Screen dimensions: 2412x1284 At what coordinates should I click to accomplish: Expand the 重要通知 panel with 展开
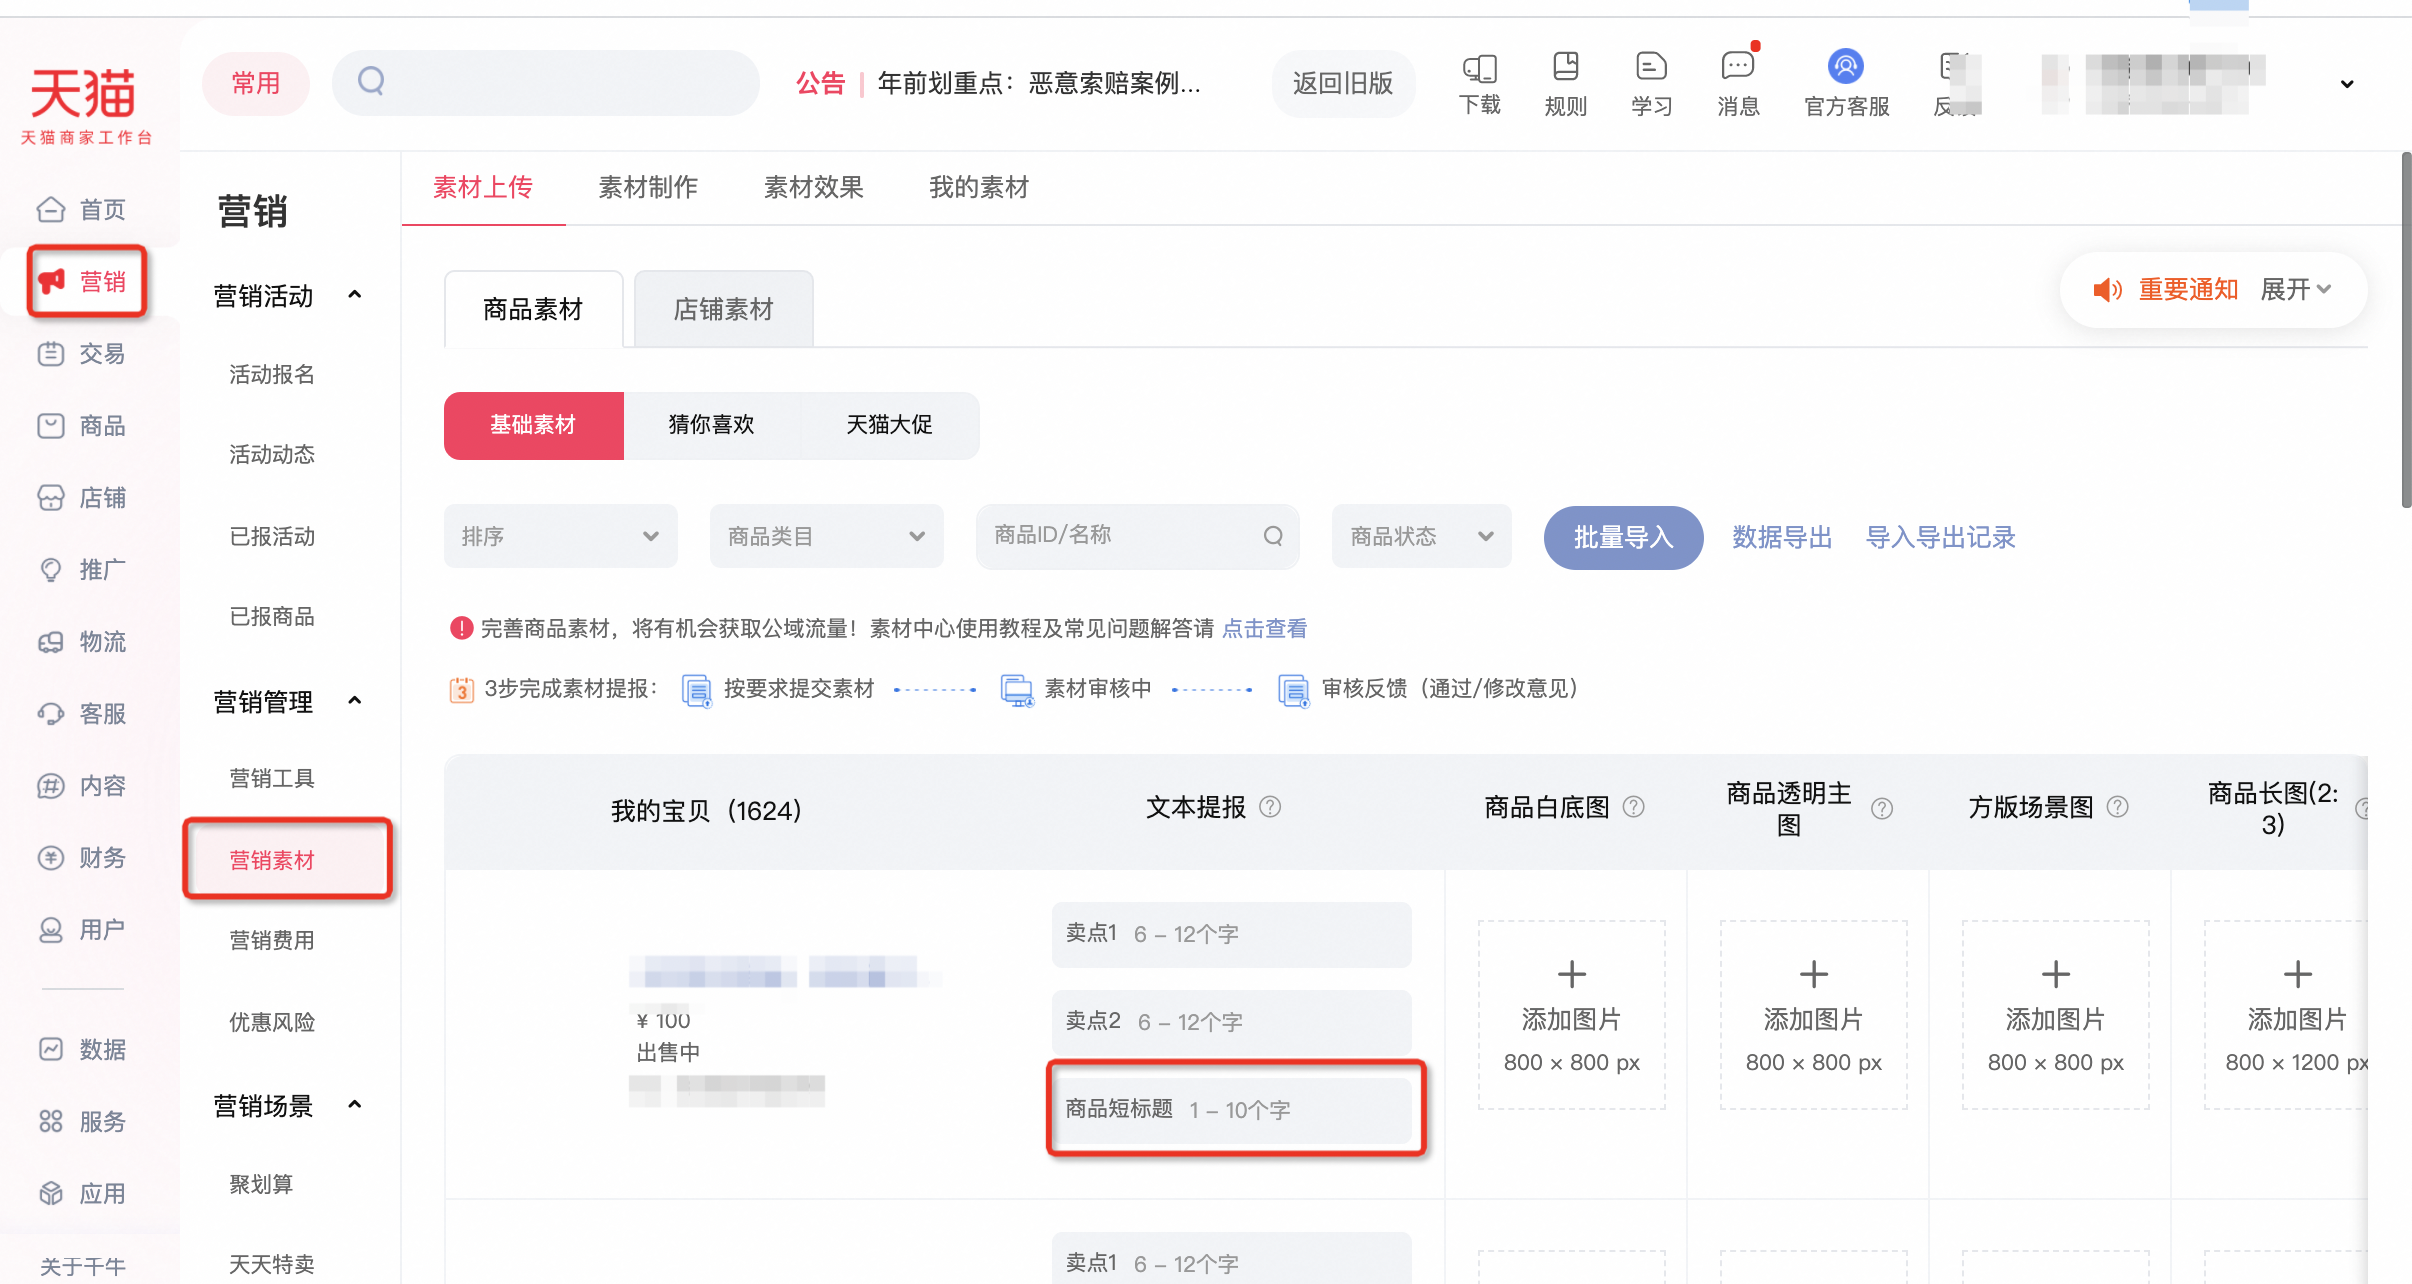pos(2296,290)
